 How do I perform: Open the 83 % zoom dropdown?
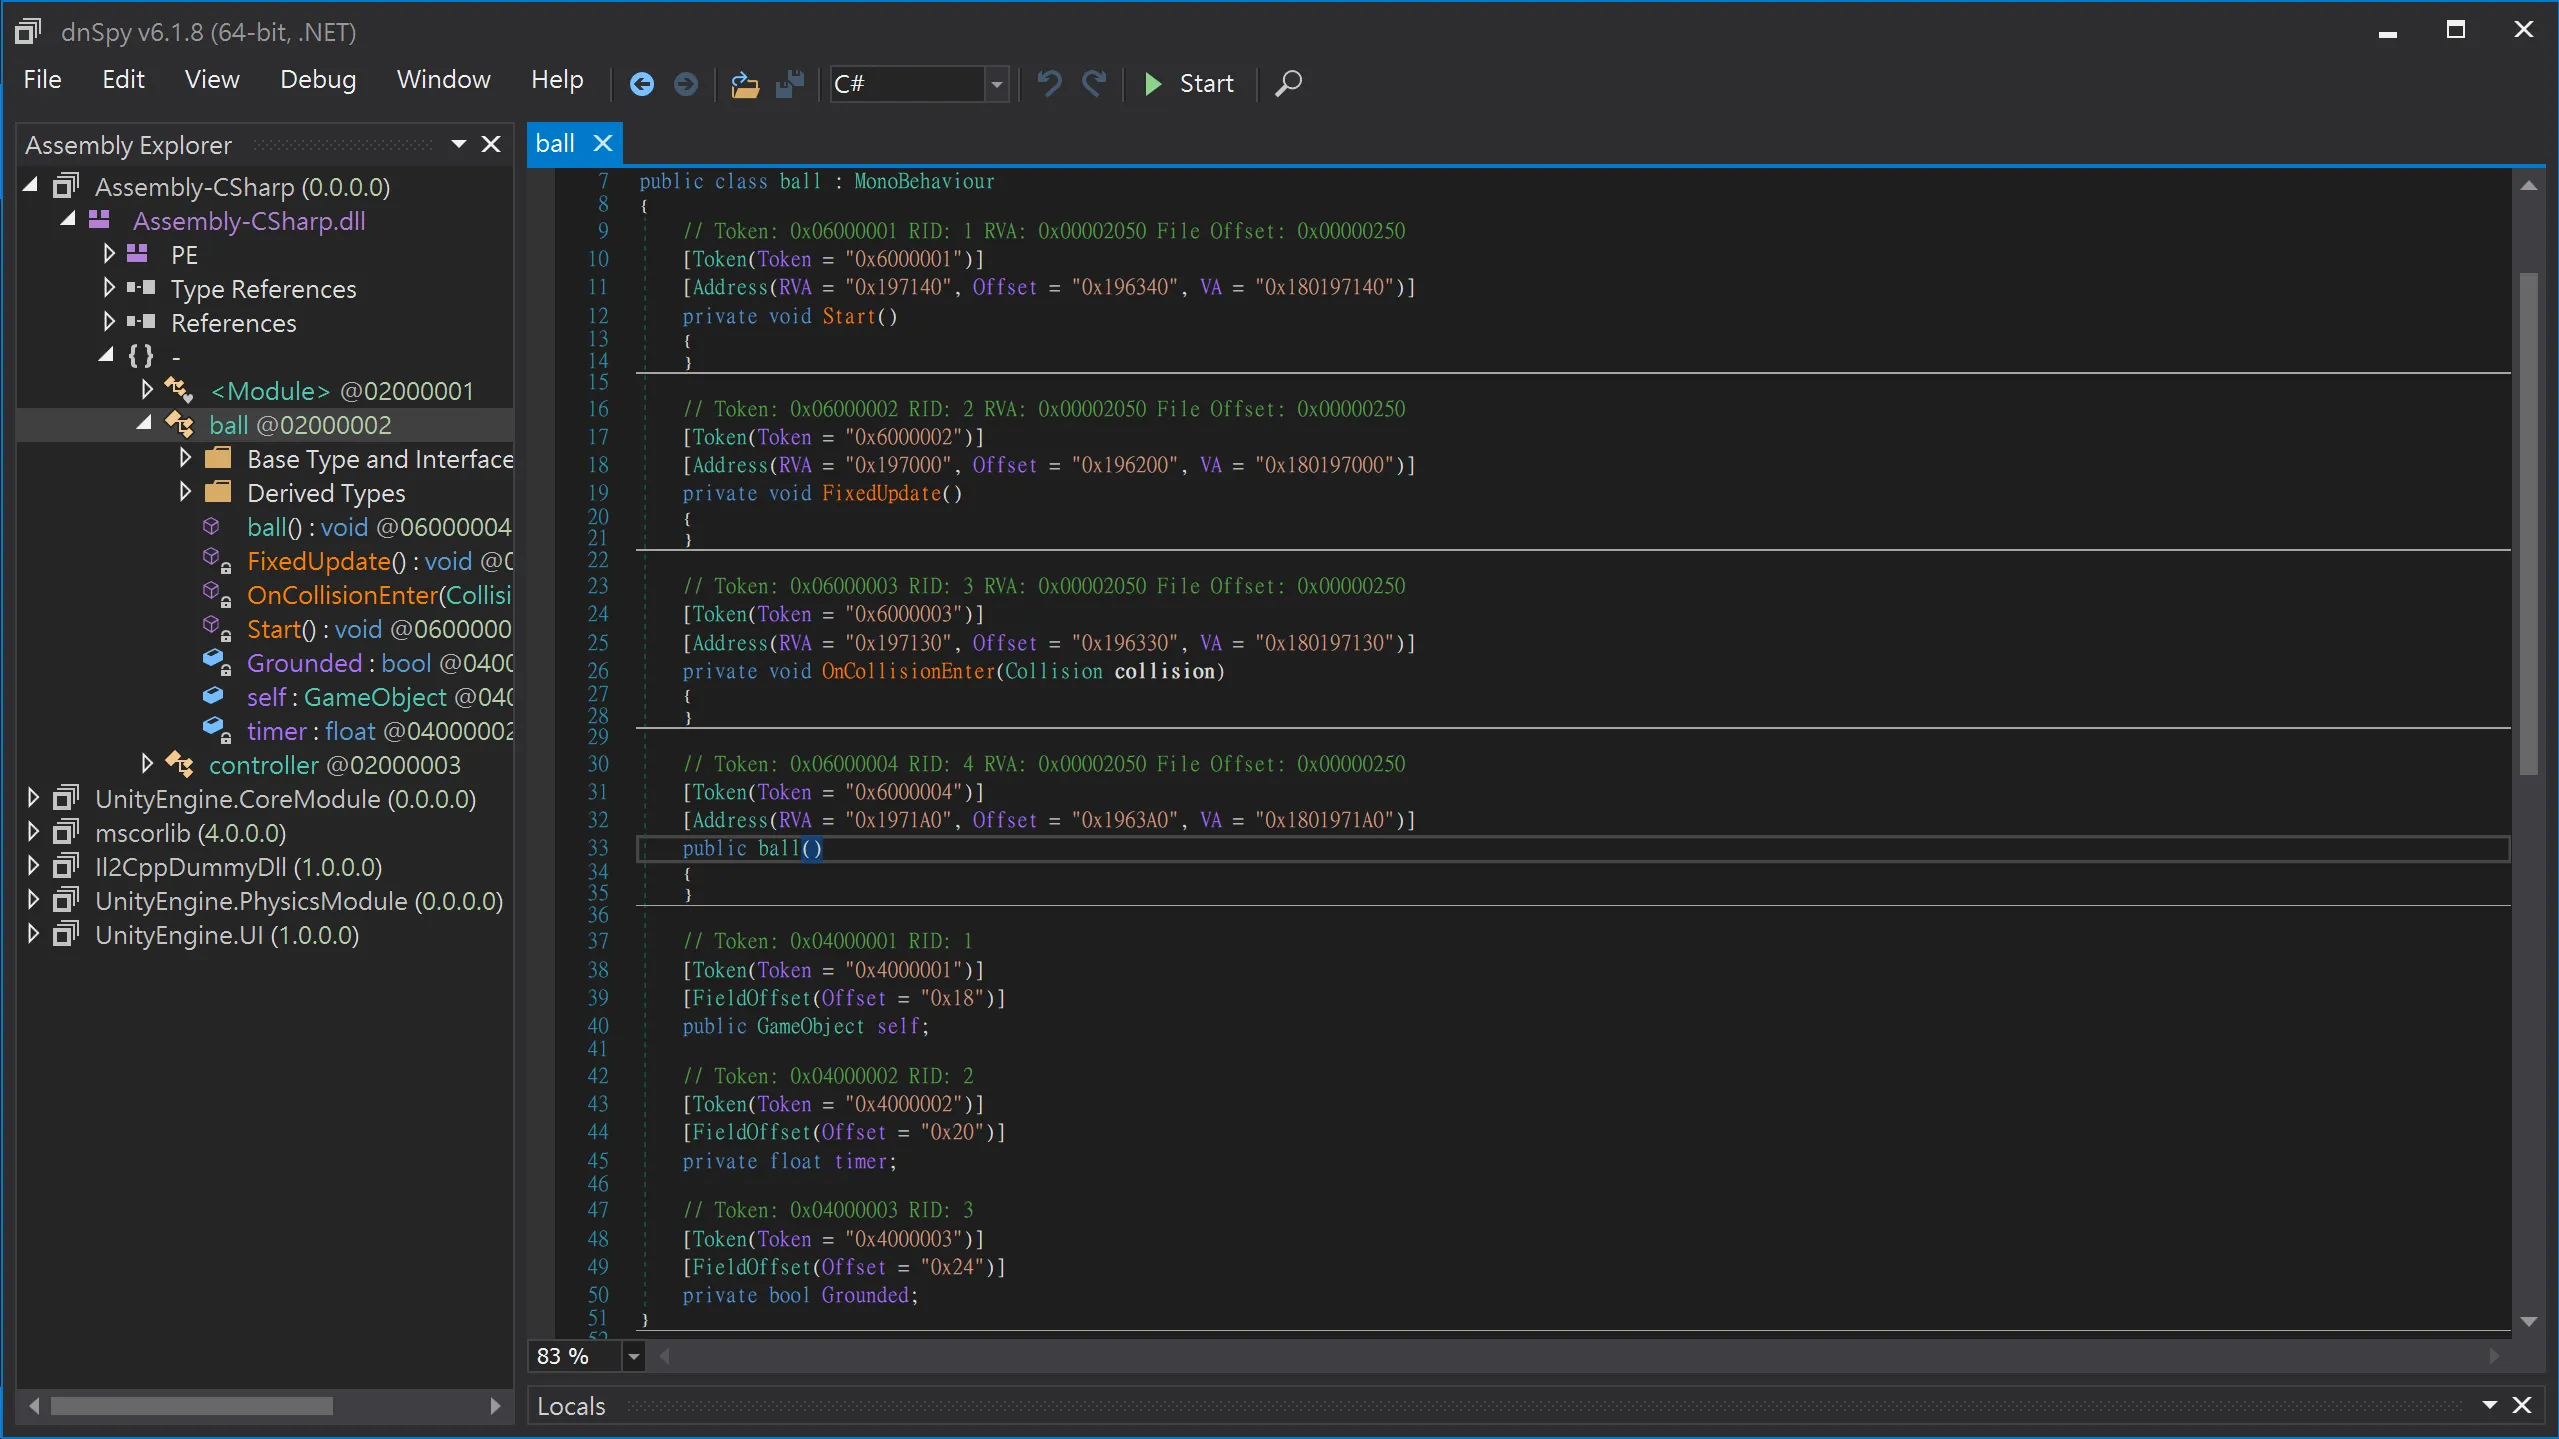[x=633, y=1357]
